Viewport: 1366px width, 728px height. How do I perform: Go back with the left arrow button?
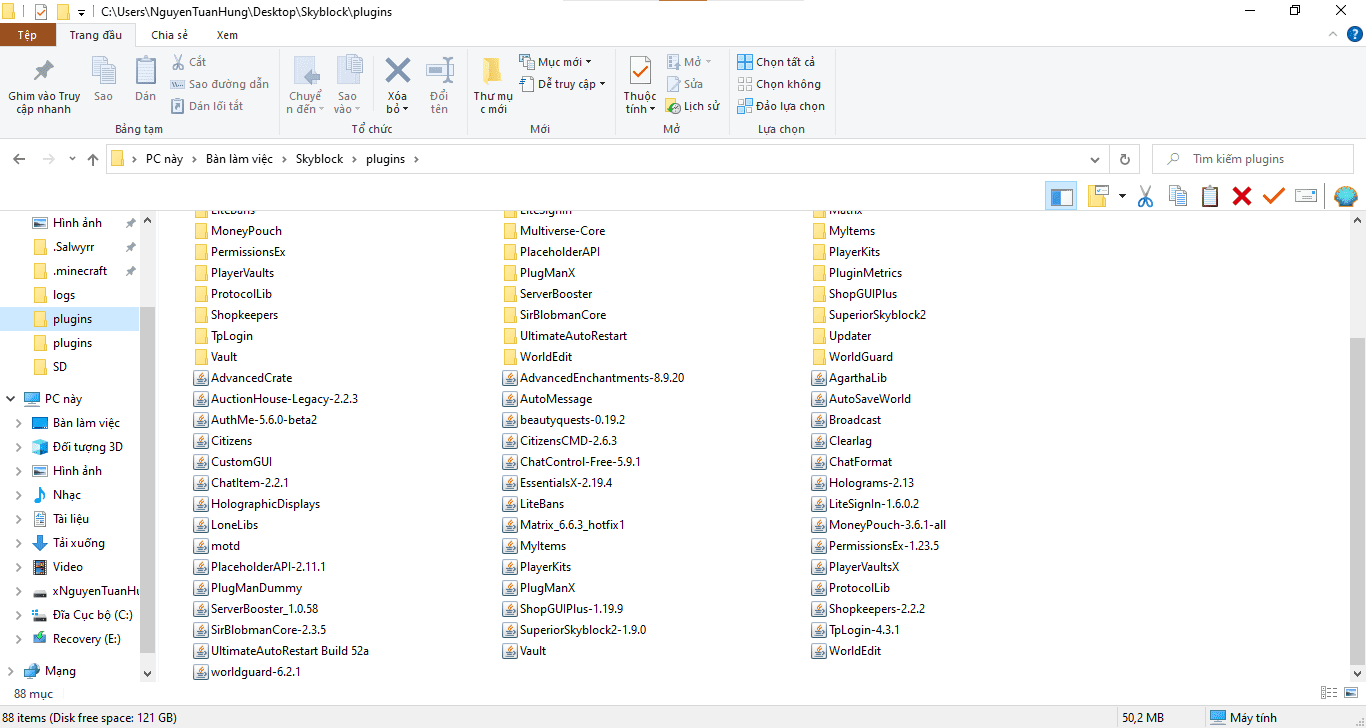[20, 159]
